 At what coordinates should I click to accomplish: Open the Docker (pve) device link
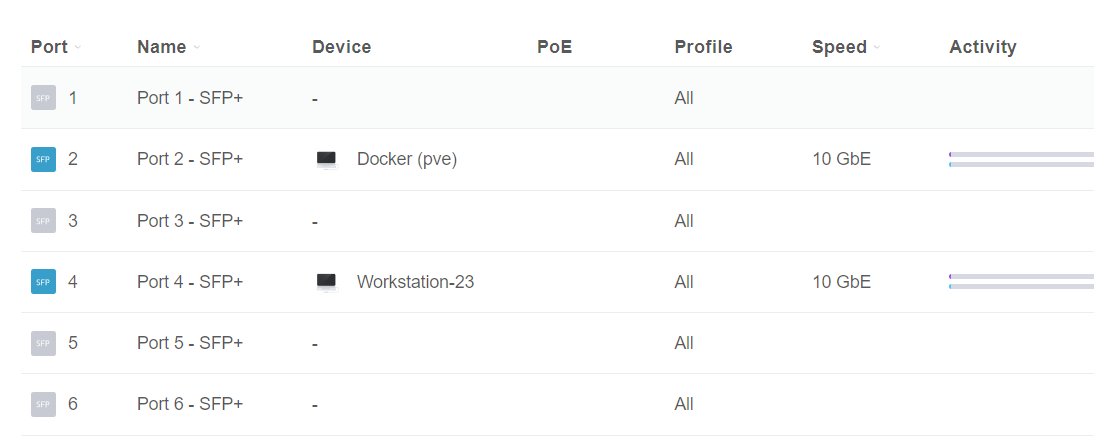pos(406,159)
